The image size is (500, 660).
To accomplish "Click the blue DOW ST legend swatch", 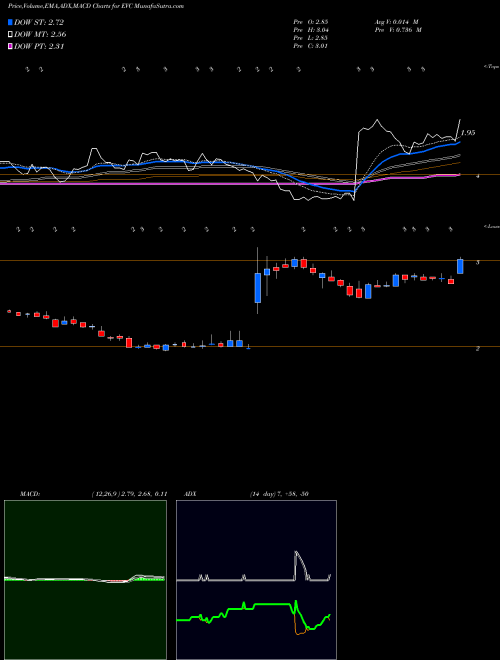I will tap(10, 22).
